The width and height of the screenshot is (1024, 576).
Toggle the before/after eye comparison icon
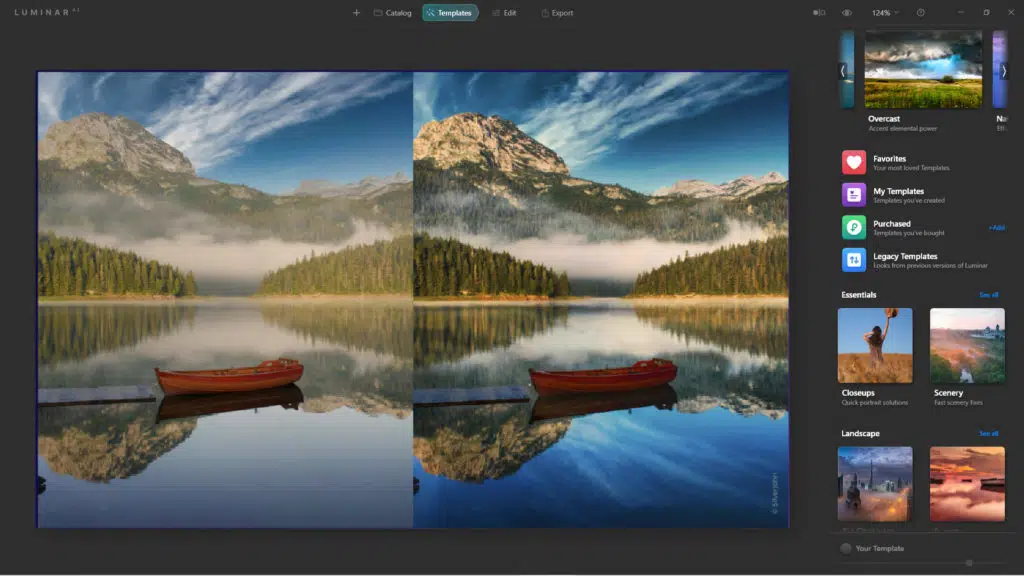847,13
